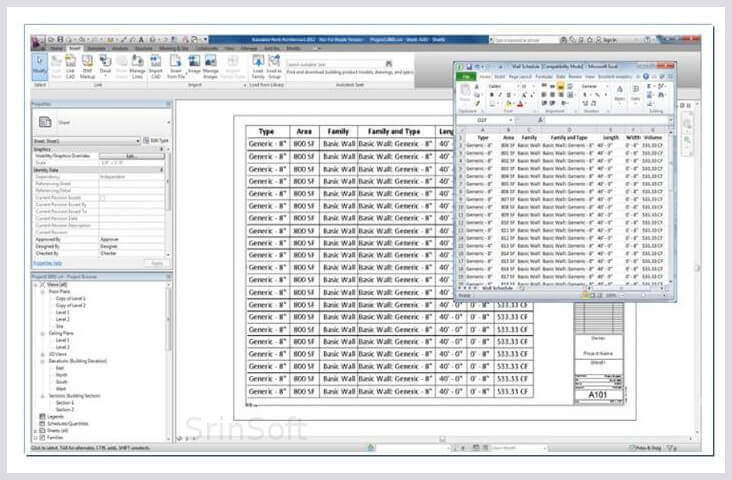Select the Site floor plan view
Image resolution: width=732 pixels, height=480 pixels.
(59, 326)
